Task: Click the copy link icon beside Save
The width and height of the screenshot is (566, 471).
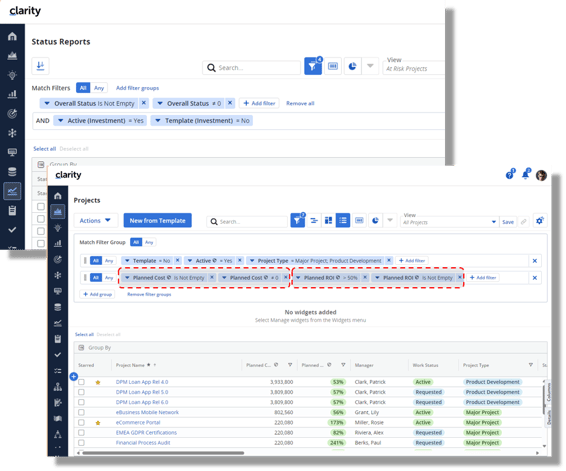Action: tap(523, 222)
